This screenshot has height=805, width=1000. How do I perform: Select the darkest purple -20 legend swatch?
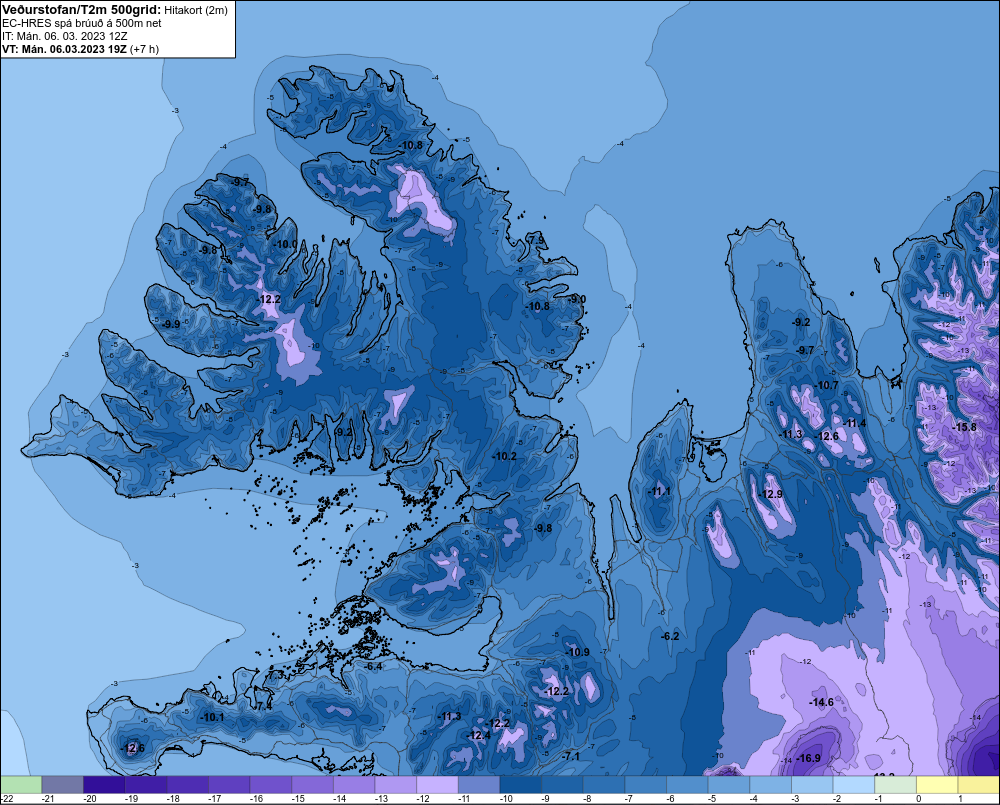click(104, 785)
